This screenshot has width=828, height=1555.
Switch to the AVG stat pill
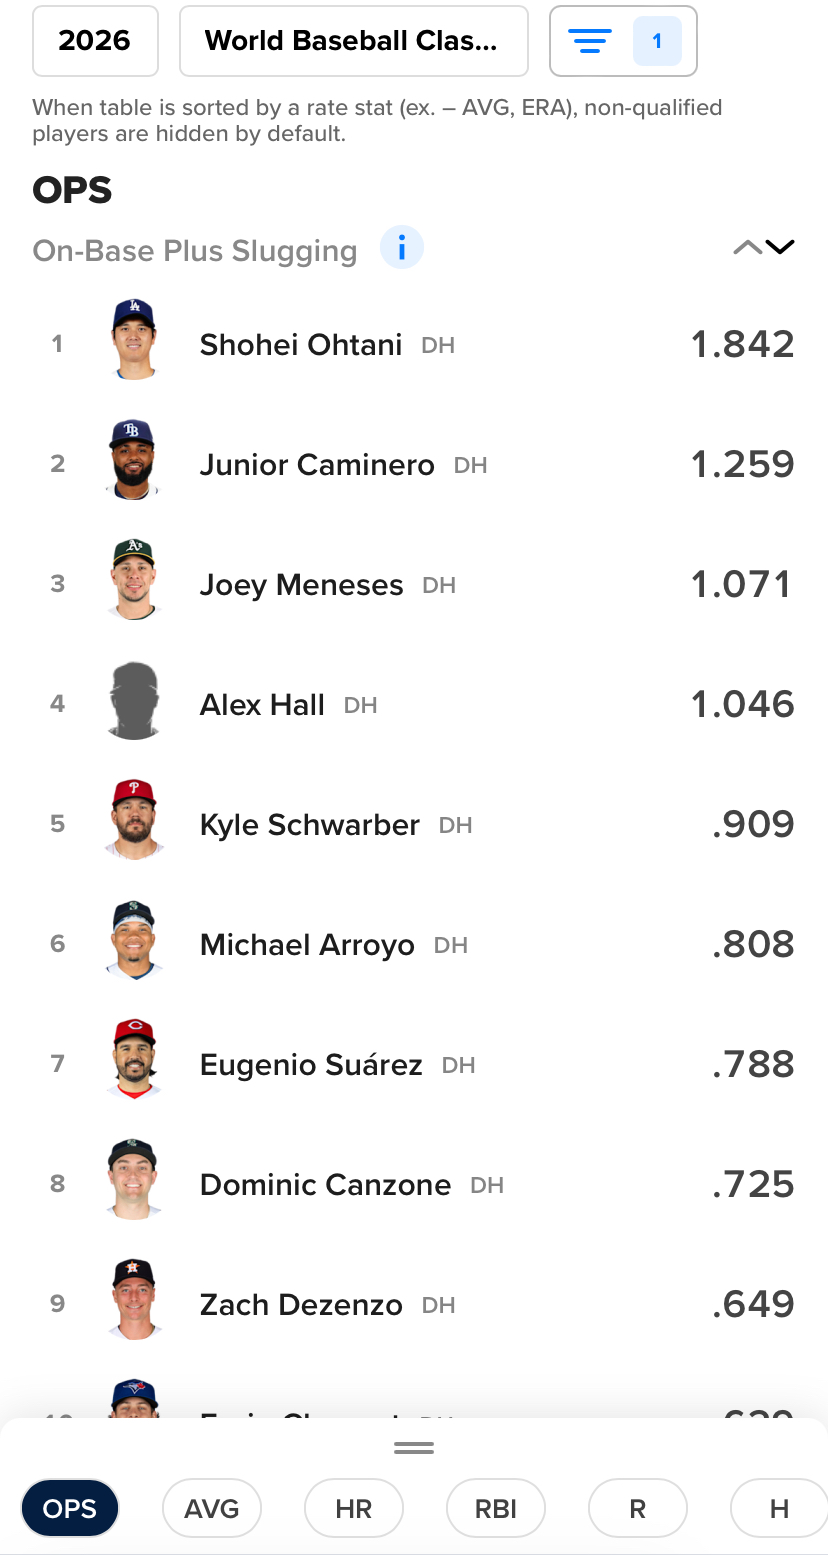pyautogui.click(x=212, y=1508)
